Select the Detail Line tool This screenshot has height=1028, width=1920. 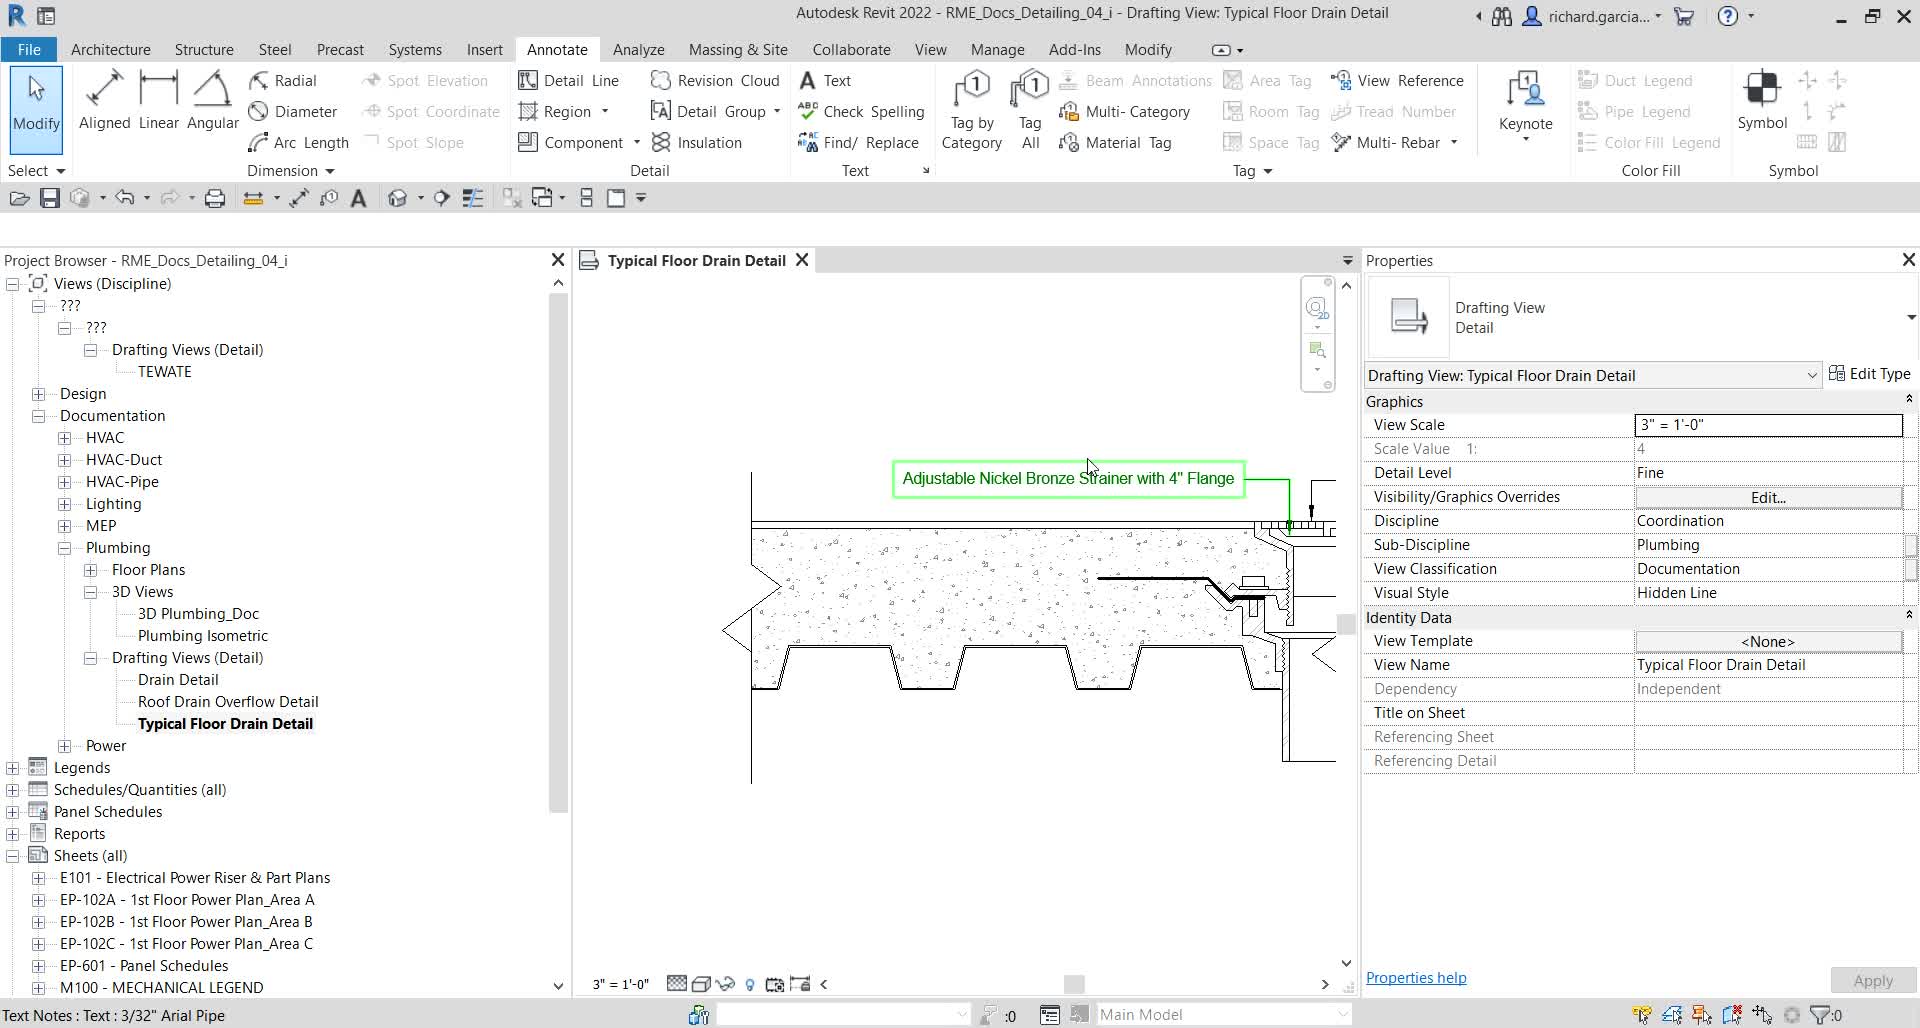pyautogui.click(x=568, y=80)
